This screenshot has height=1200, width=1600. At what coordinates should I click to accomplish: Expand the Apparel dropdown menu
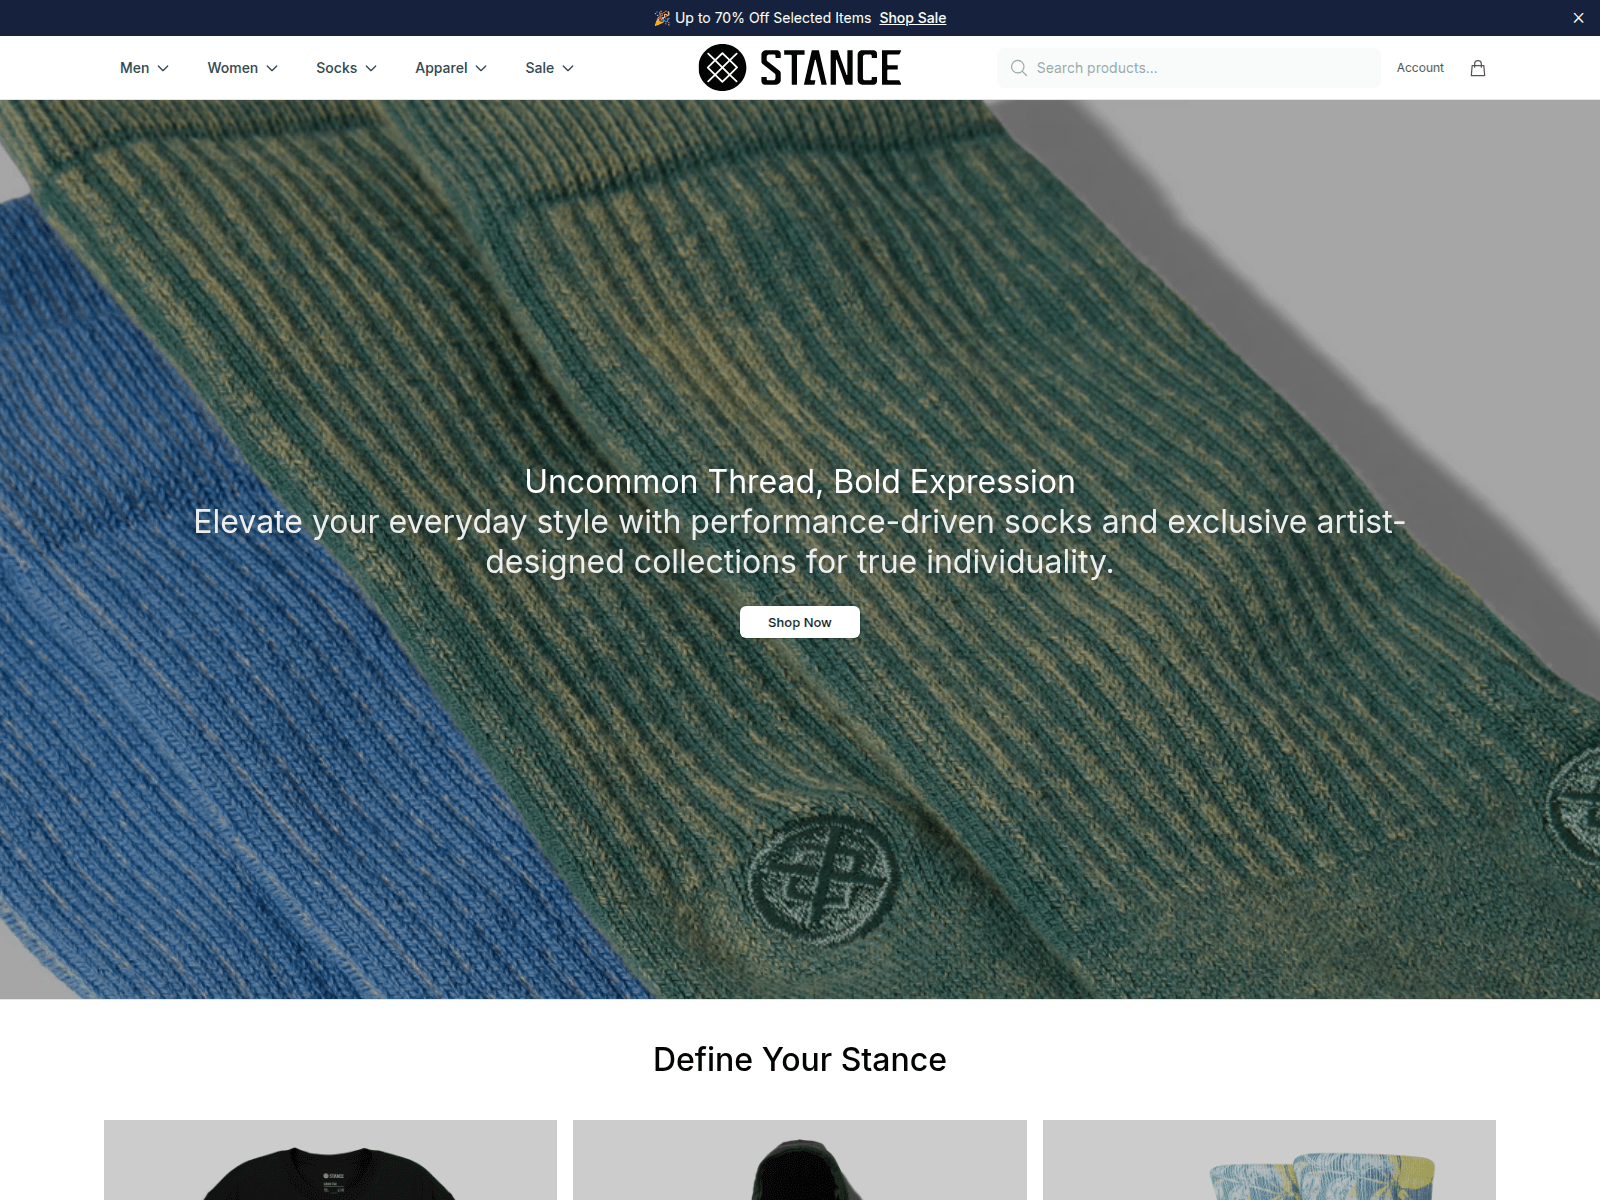451,68
